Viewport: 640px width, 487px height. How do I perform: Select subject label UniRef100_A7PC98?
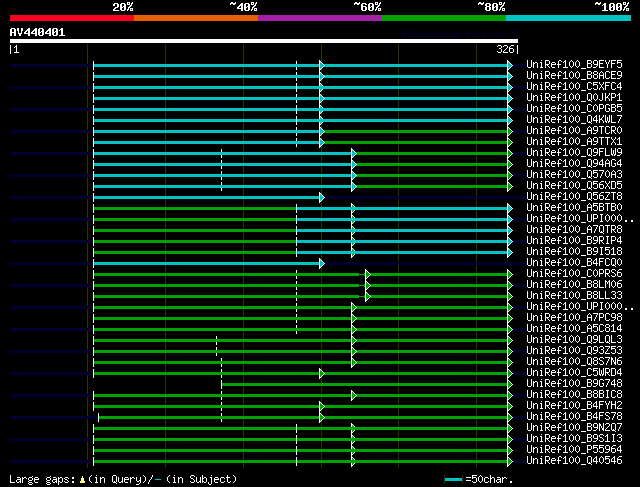coord(574,318)
